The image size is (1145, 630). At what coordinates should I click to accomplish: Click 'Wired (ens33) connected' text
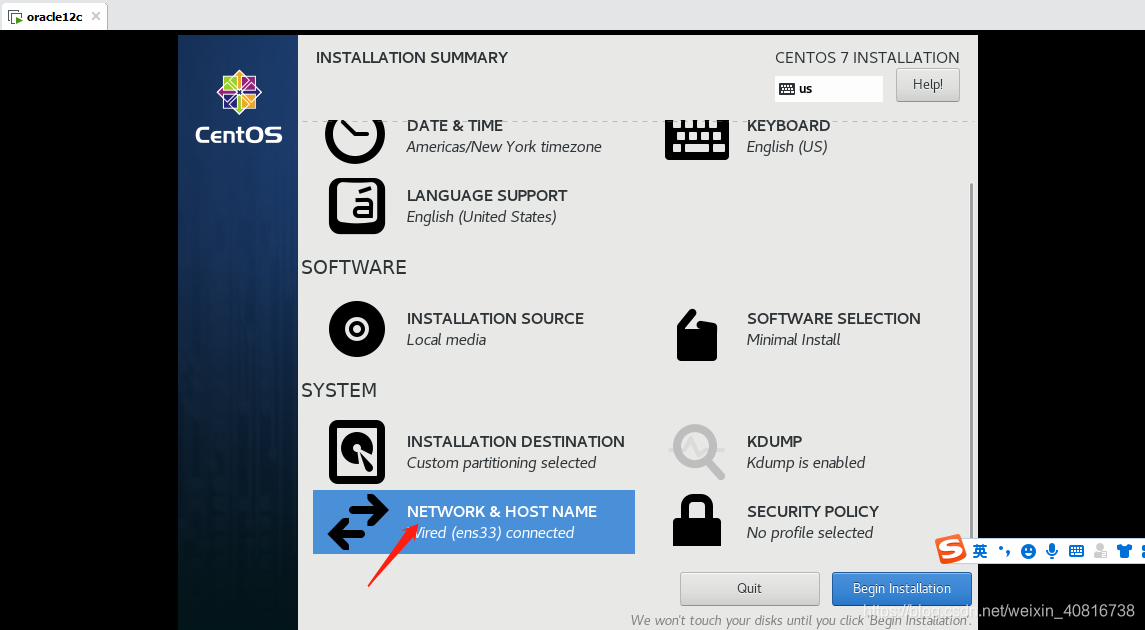coord(491,533)
